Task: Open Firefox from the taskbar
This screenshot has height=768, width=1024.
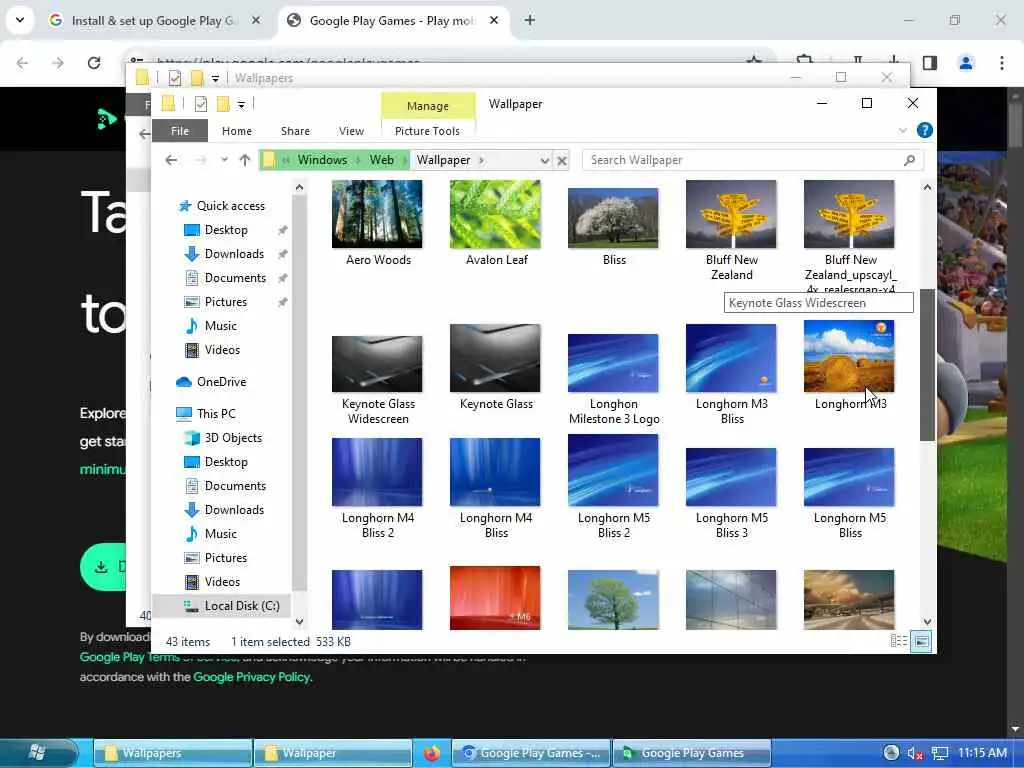Action: 432,753
